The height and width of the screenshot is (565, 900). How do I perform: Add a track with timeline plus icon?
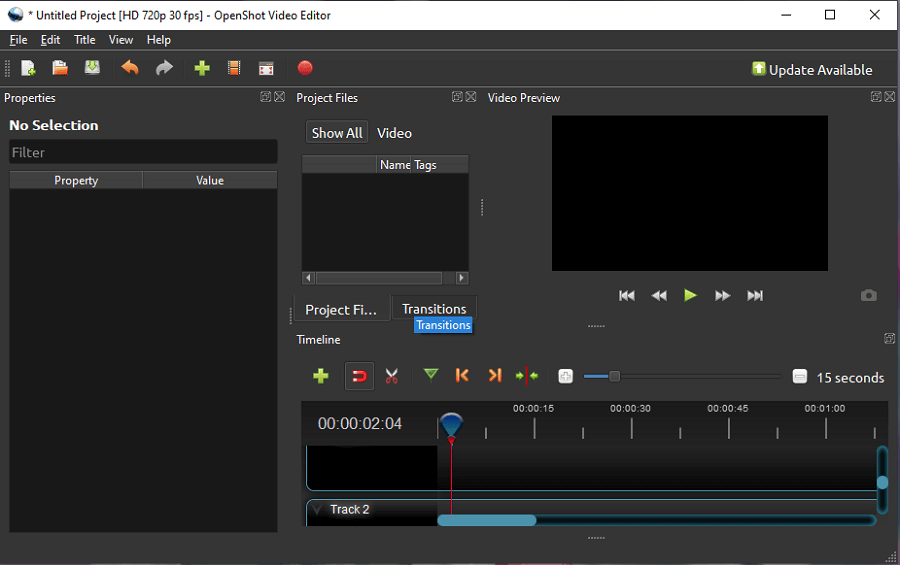click(321, 376)
